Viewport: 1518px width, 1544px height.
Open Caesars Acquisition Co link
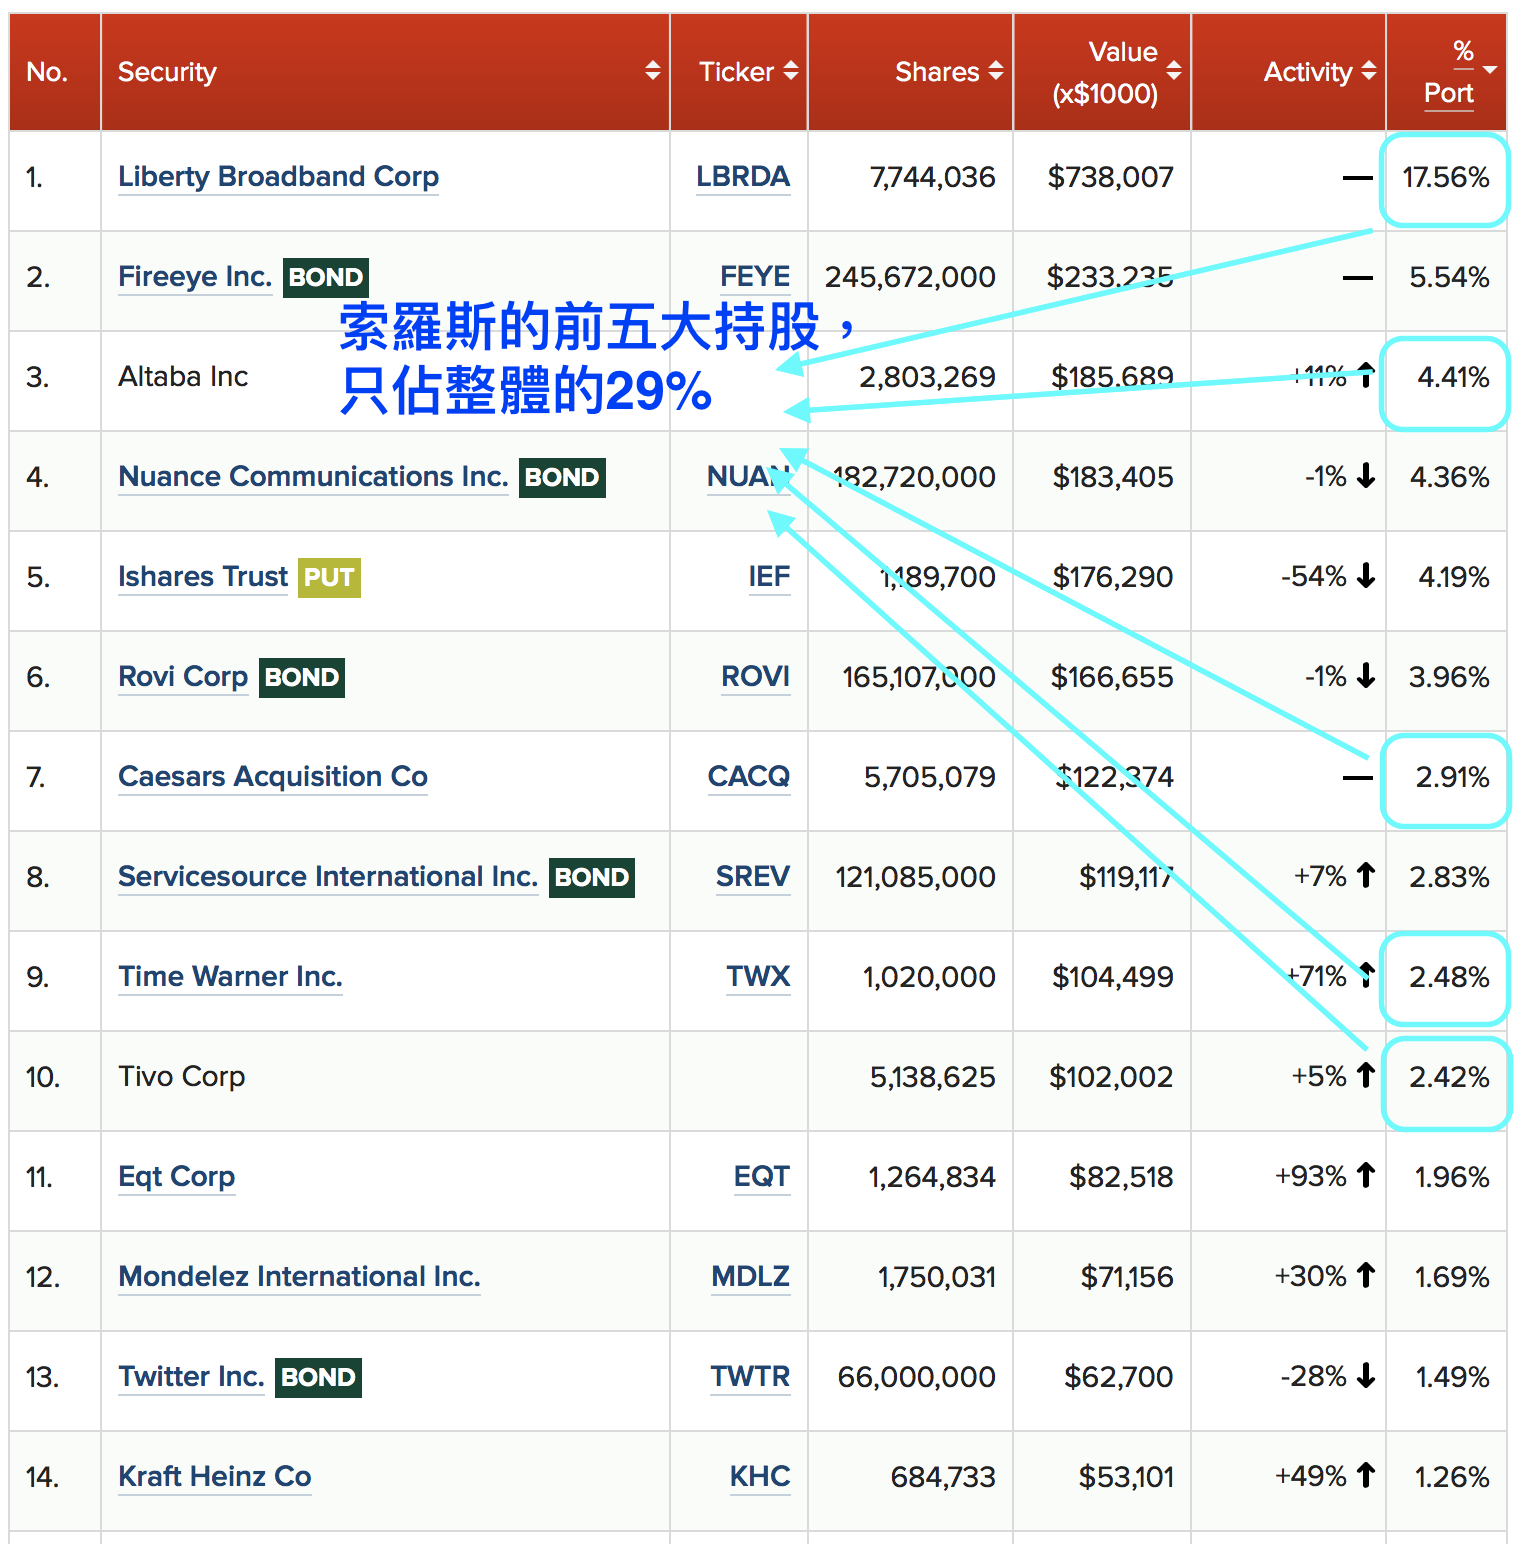pyautogui.click(x=273, y=777)
